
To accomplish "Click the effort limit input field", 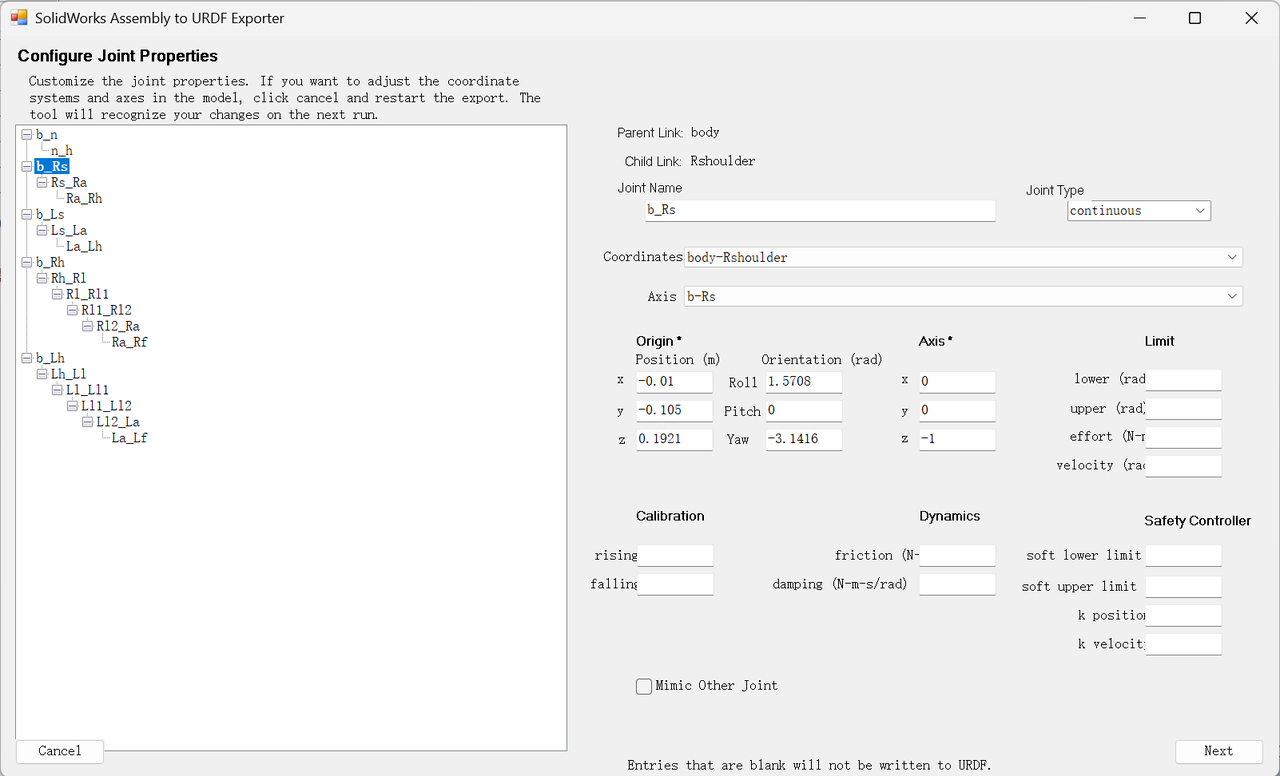I will (1183, 437).
